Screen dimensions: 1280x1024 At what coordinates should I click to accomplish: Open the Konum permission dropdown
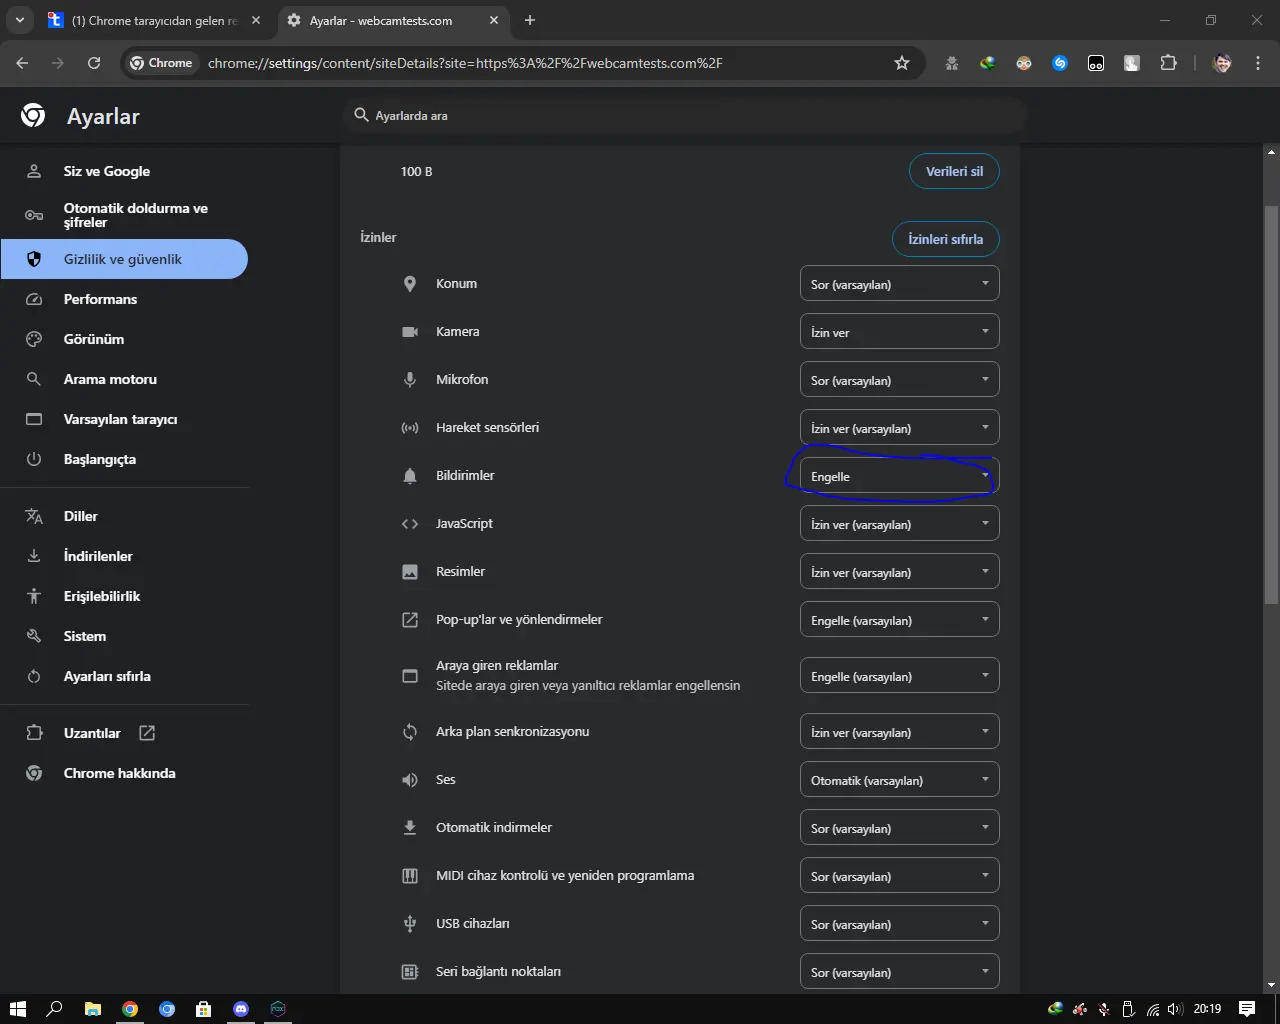pos(900,284)
